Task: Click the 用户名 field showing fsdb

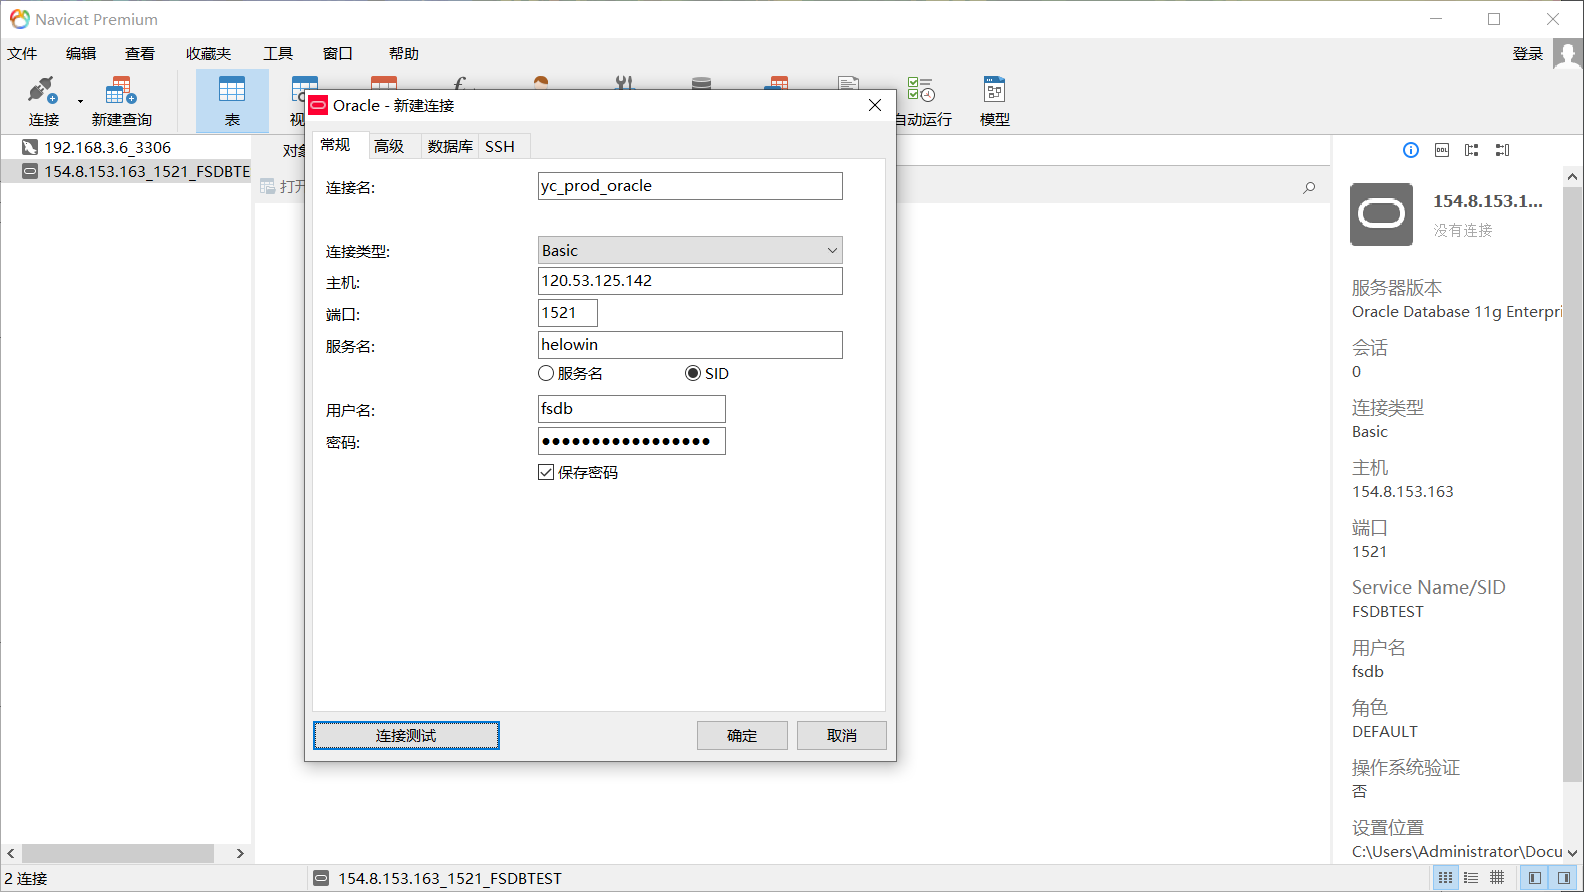Action: point(632,409)
